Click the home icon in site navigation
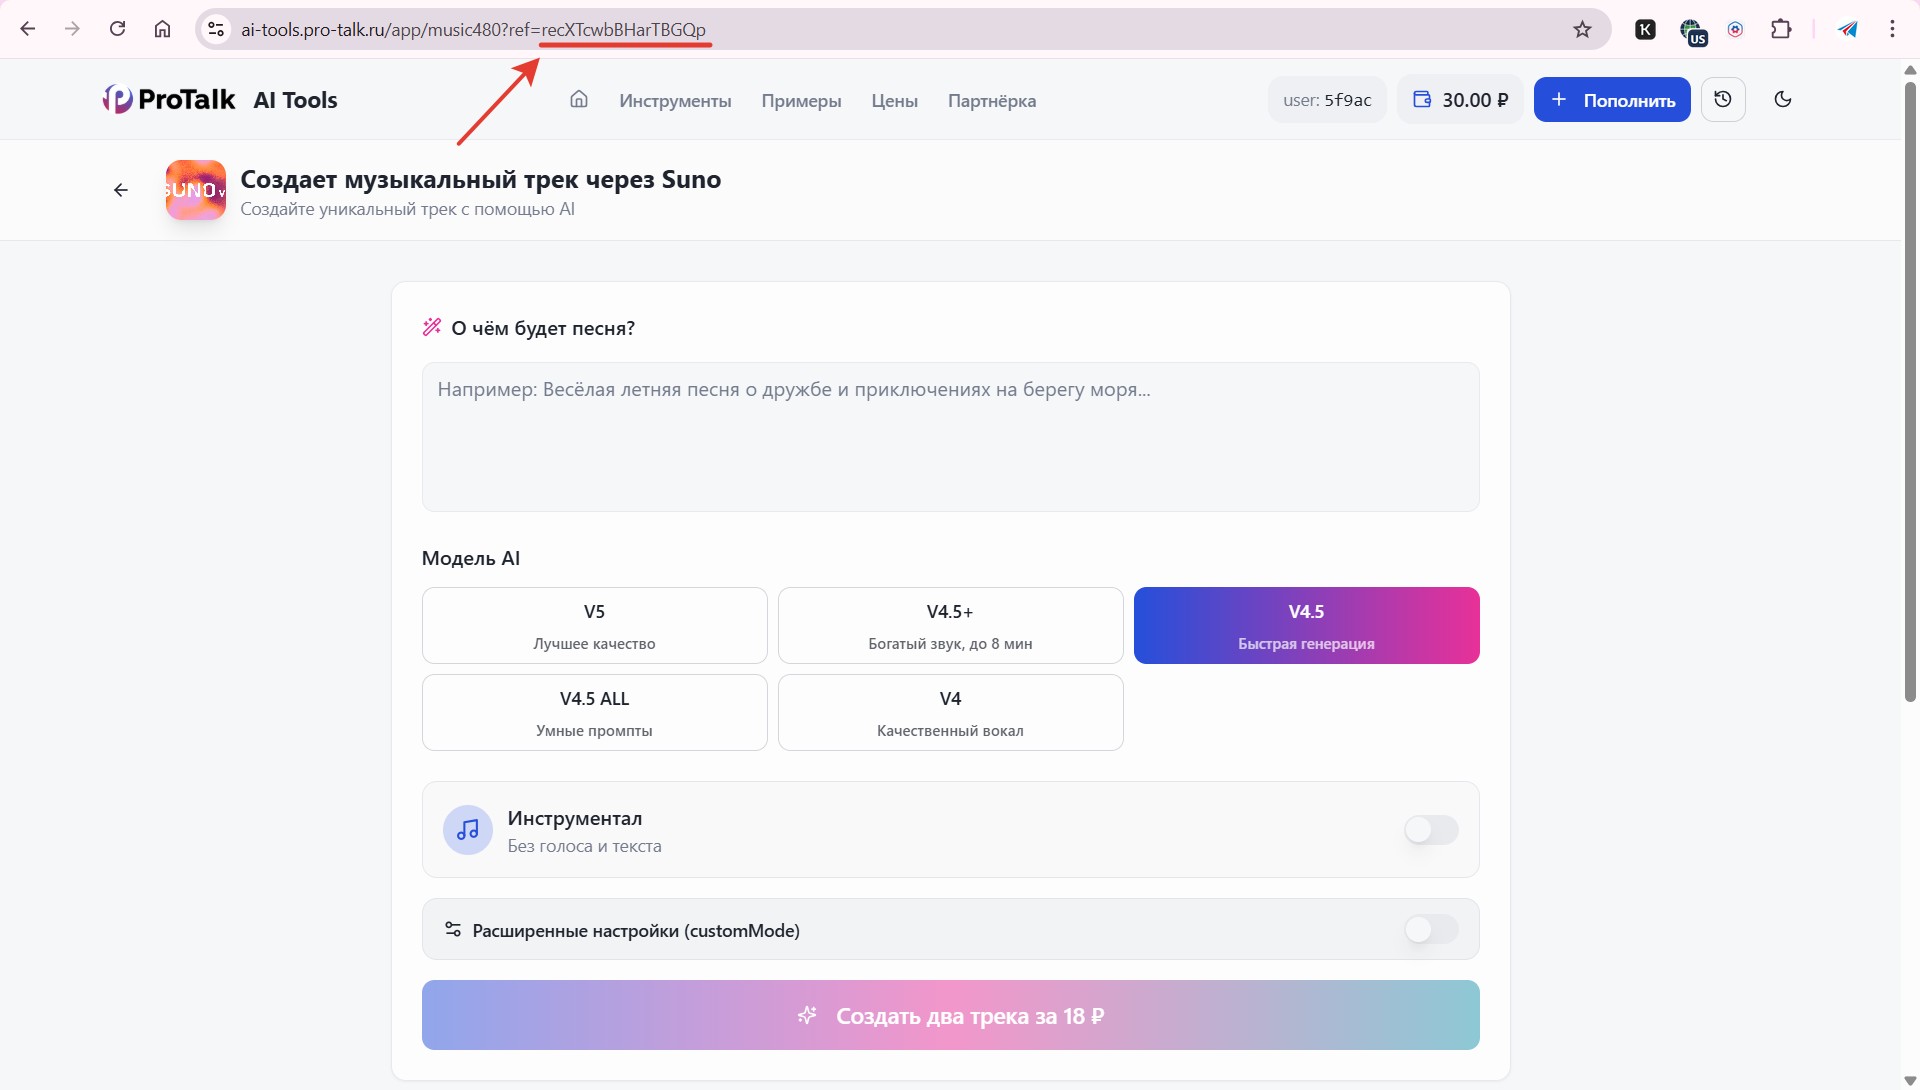The image size is (1920, 1090). pos(579,100)
